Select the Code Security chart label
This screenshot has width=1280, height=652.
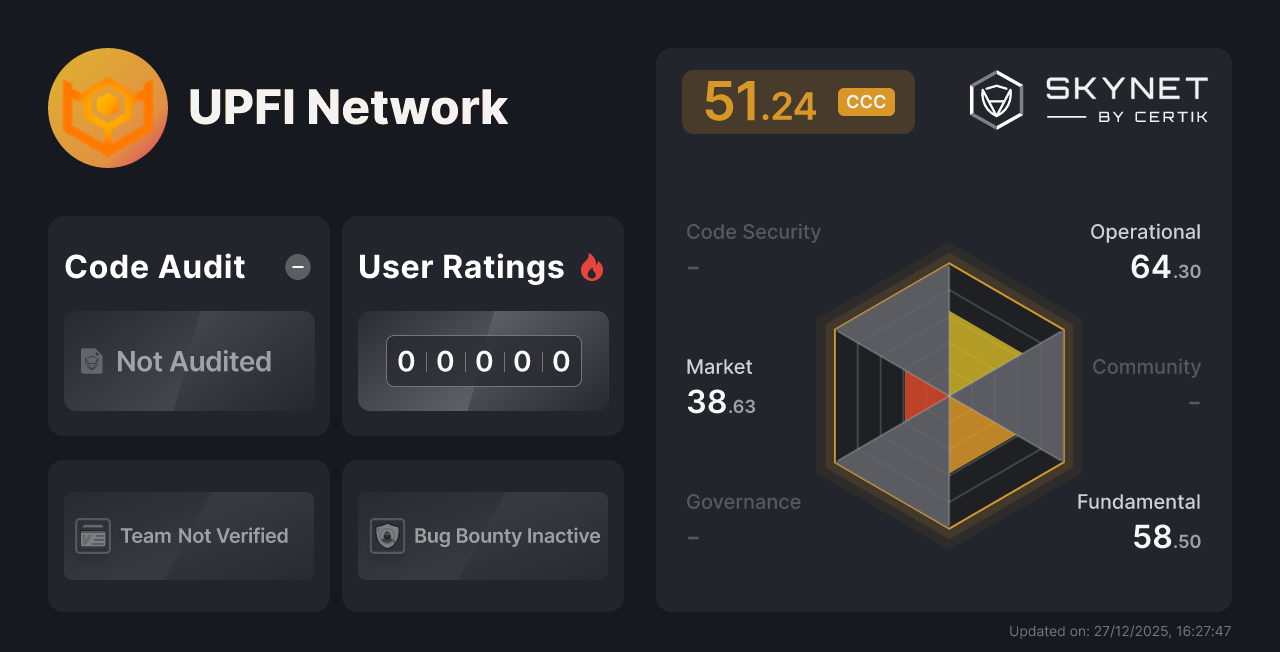(x=753, y=231)
